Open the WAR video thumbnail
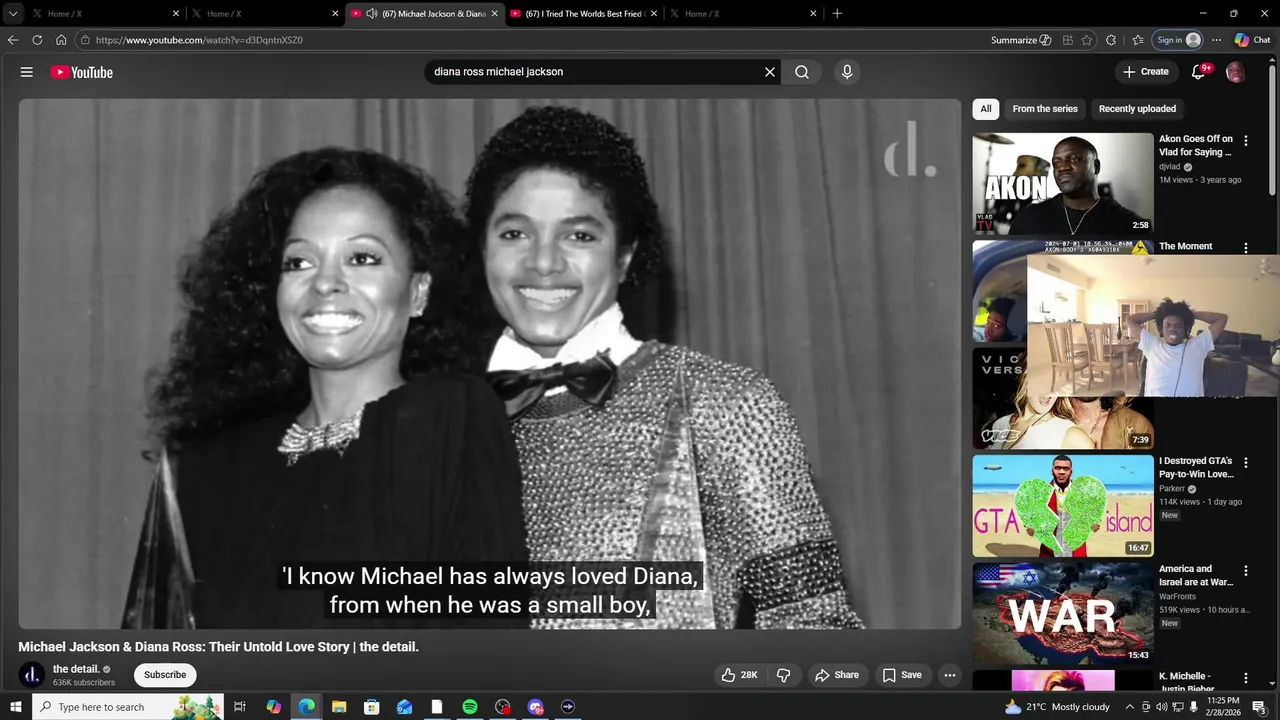The height and width of the screenshot is (720, 1280). [1063, 613]
